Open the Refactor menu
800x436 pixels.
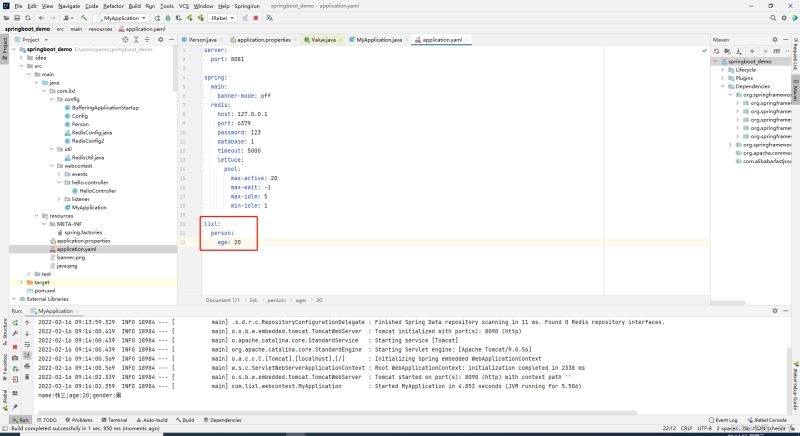[x=112, y=6]
